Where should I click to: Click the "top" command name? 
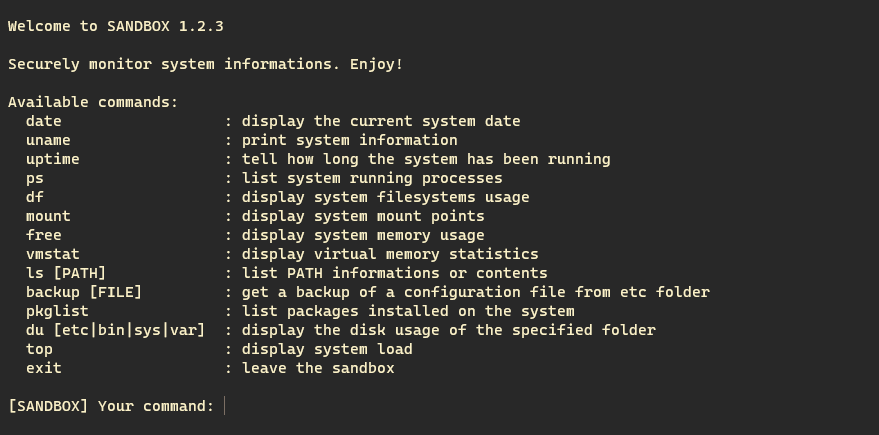point(39,349)
